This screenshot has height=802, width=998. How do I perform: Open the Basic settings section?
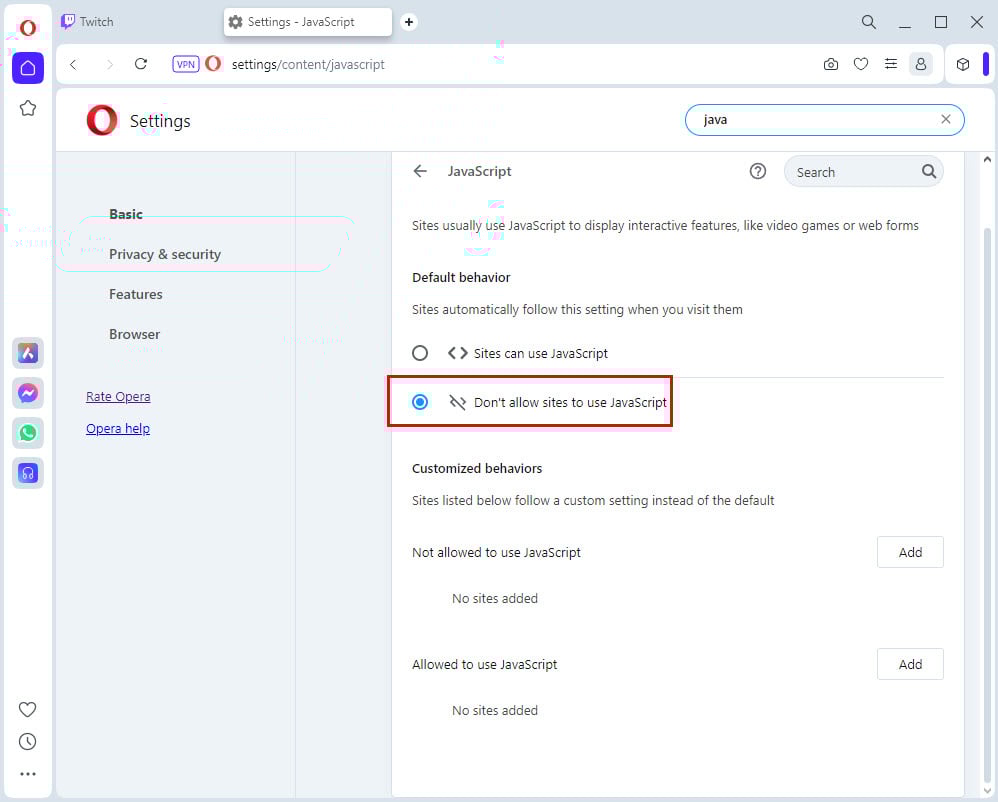tap(126, 215)
